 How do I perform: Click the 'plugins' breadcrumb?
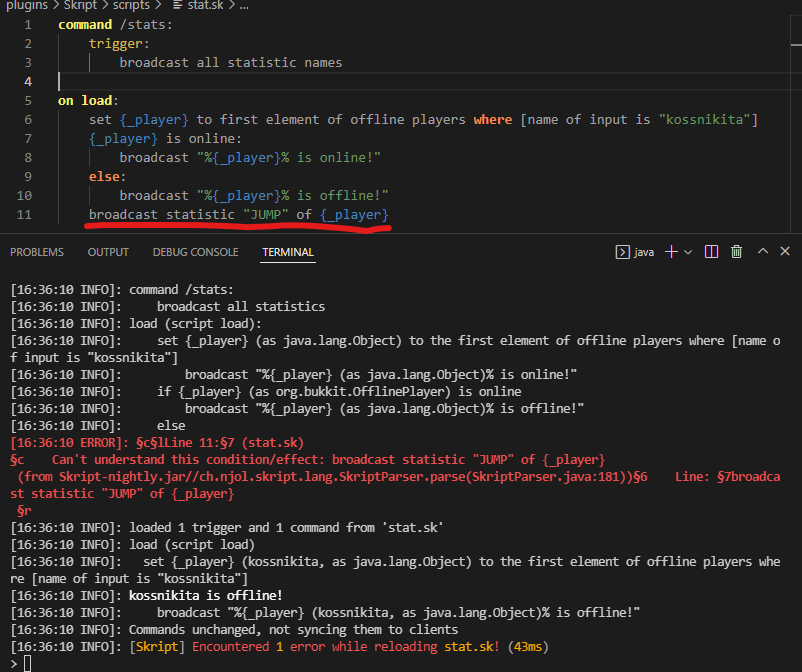(27, 5)
